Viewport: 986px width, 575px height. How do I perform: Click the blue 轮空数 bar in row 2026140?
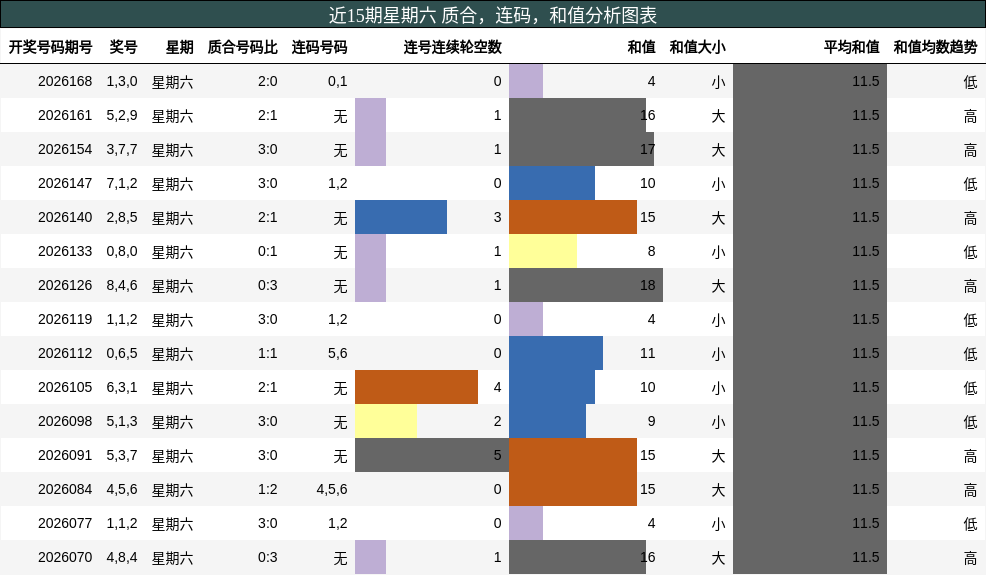(401, 217)
